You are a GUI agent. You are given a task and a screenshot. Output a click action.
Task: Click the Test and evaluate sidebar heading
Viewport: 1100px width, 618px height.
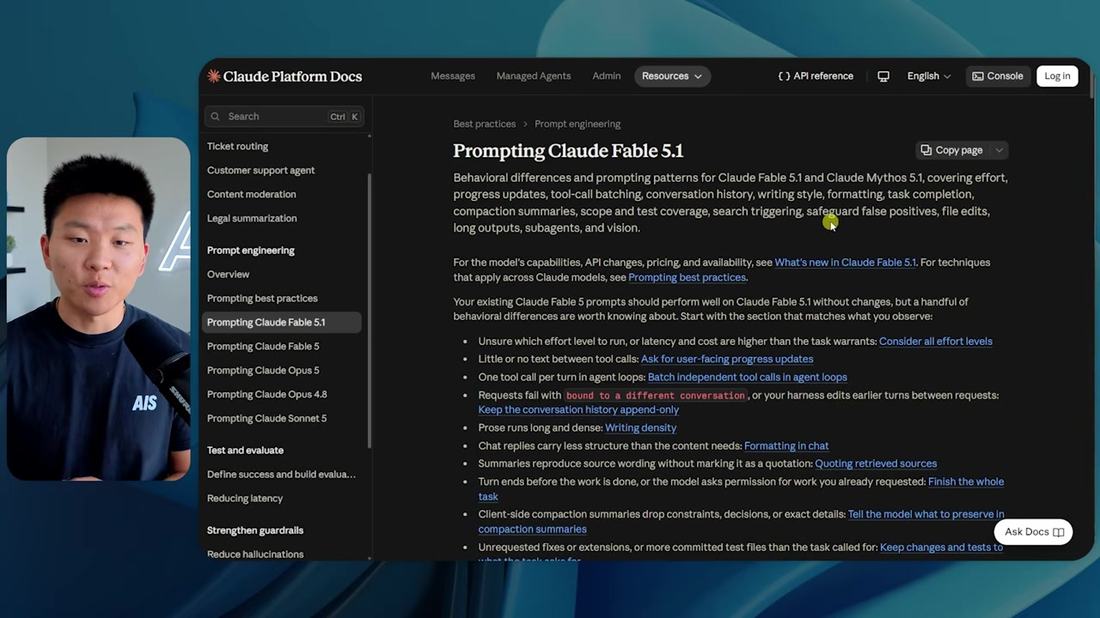click(245, 450)
